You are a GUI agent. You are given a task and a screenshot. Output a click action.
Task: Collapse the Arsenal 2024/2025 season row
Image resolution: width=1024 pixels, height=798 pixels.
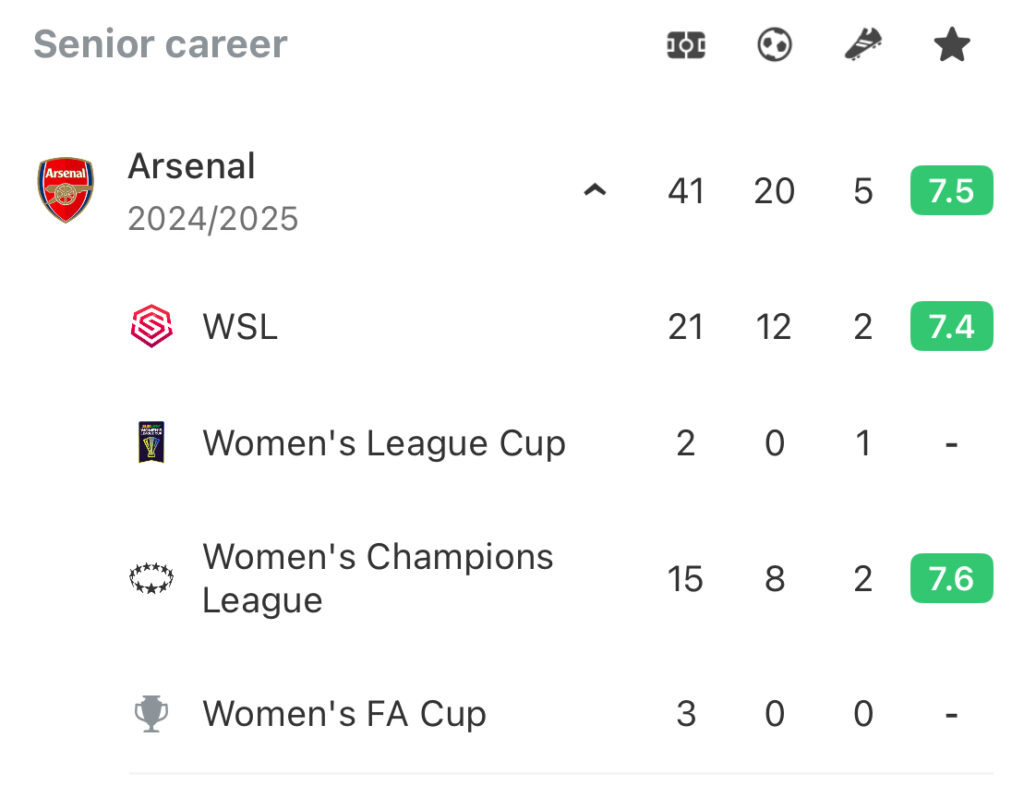(595, 190)
